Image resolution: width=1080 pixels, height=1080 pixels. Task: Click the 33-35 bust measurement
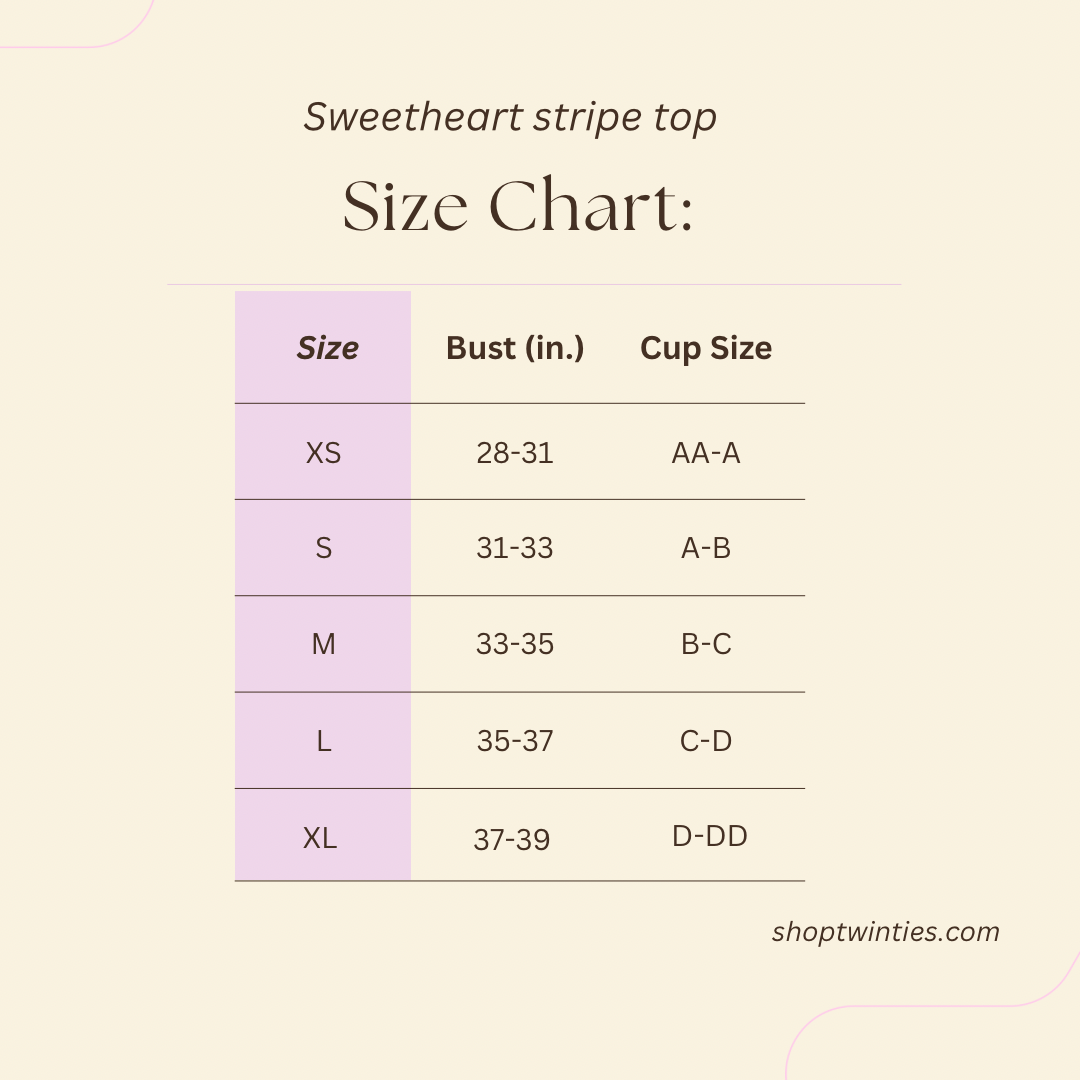tap(515, 644)
